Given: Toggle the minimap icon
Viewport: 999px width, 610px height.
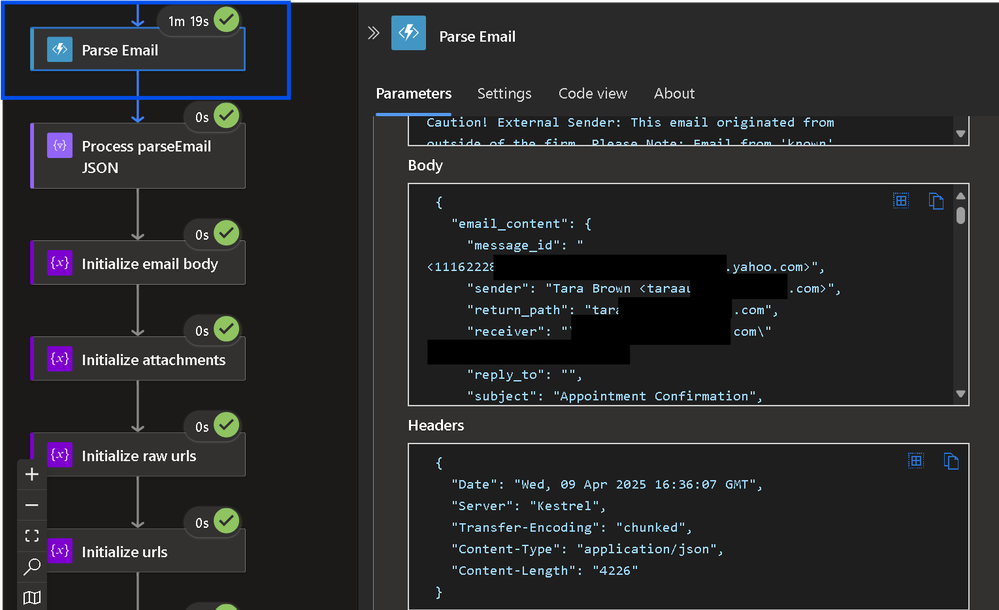Looking at the screenshot, I should [32, 597].
